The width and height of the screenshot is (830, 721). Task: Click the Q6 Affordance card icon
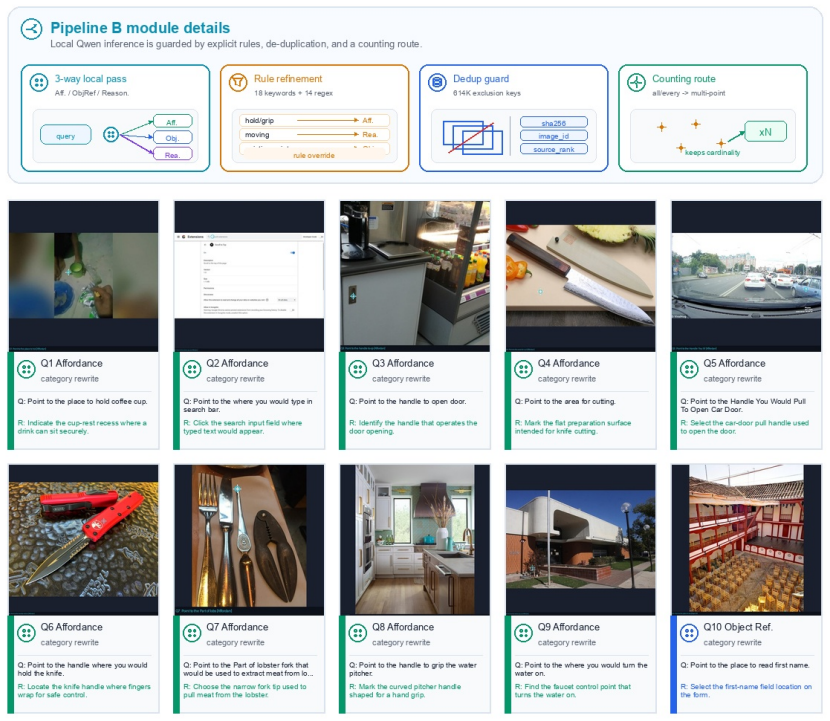pyautogui.click(x=26, y=633)
